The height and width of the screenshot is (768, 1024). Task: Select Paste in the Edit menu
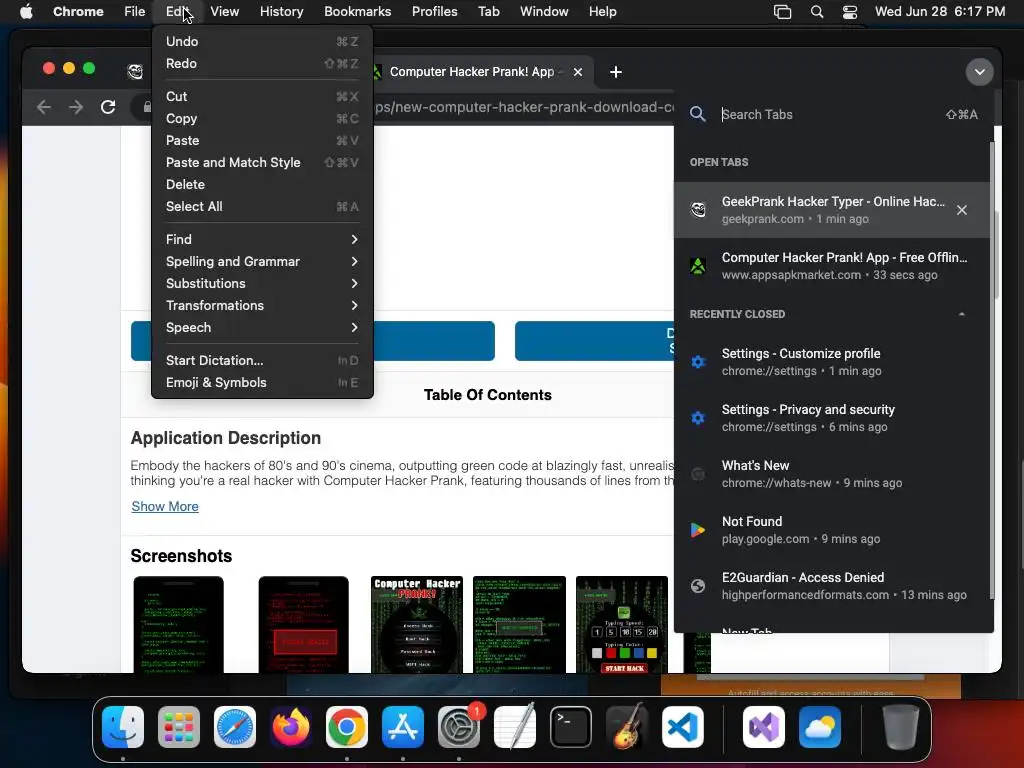tap(262, 140)
